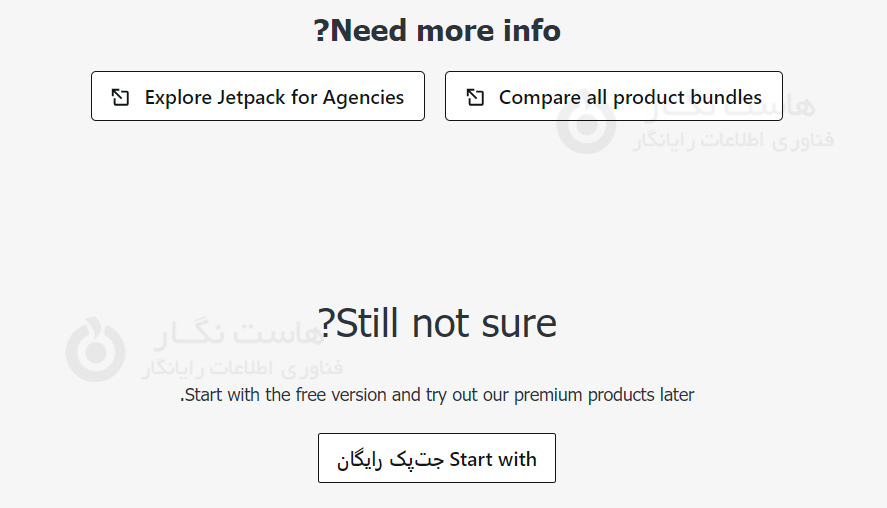Click external-link icon beside Compare all product bundles
The height and width of the screenshot is (508, 887).
476,97
